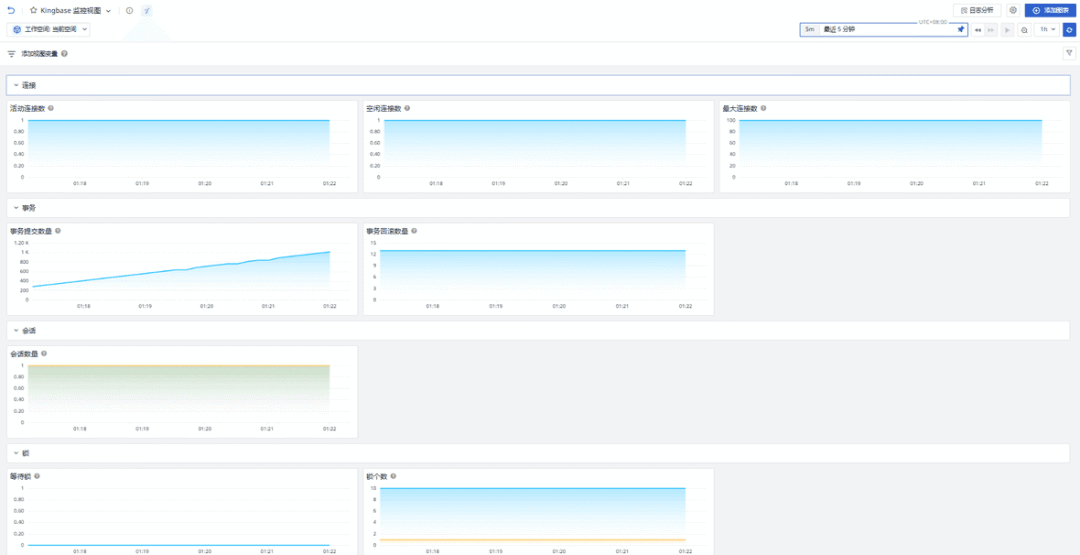Image resolution: width=1080 pixels, height=555 pixels.
Task: Toggle the pin icon in time range box
Action: [961, 30]
